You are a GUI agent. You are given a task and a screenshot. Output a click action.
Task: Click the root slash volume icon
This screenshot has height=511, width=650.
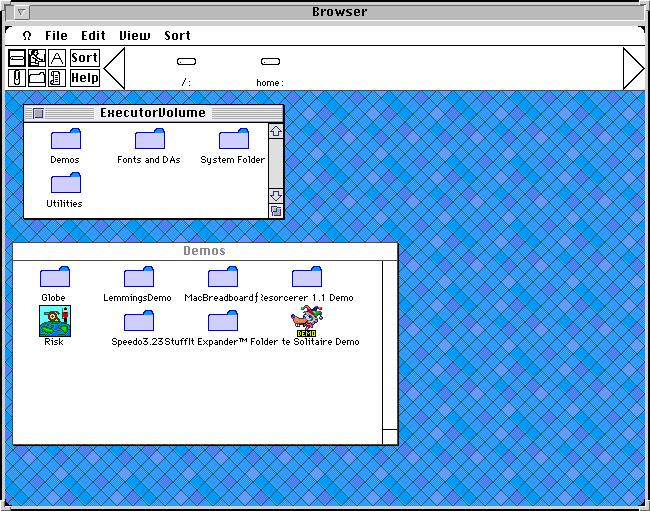click(186, 62)
